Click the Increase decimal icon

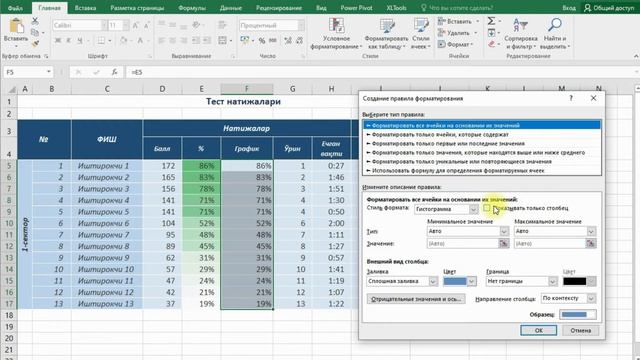click(x=288, y=40)
